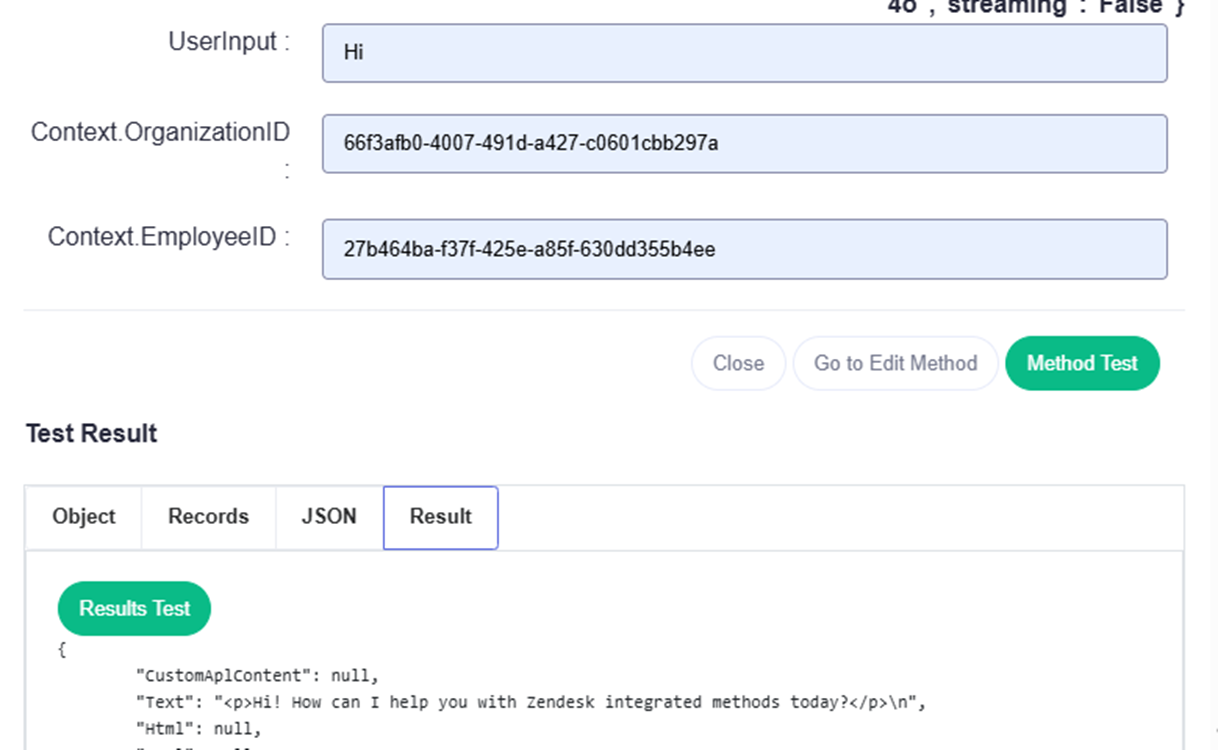Select the JSON tab

(x=329, y=517)
